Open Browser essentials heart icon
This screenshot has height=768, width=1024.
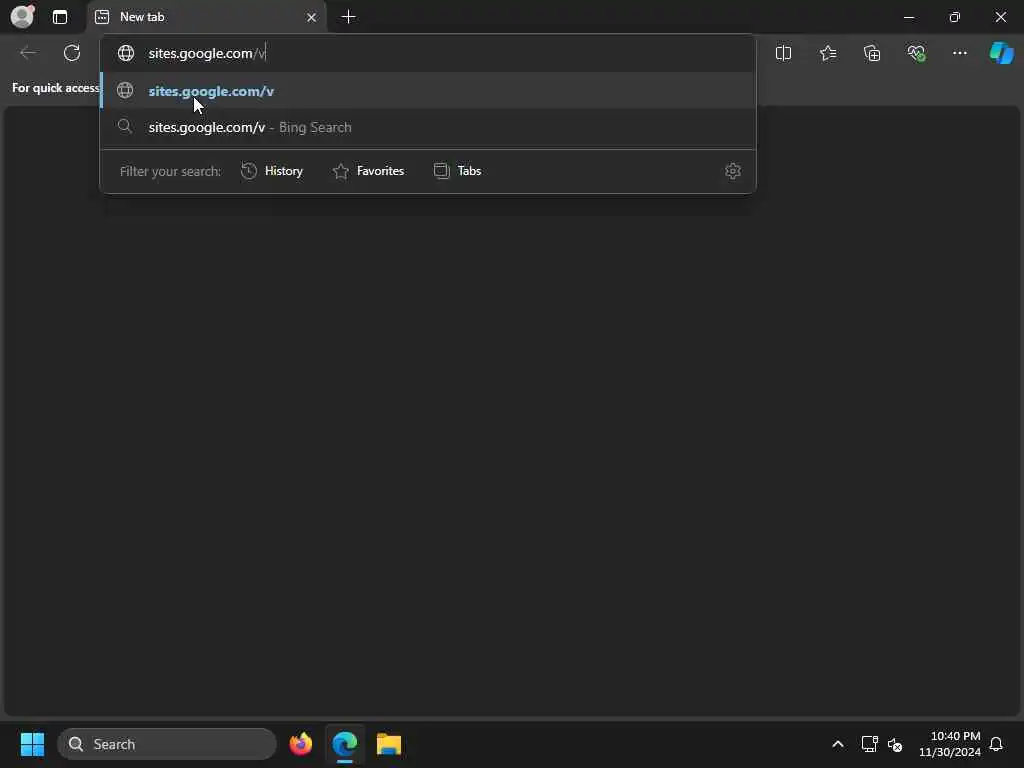point(916,53)
